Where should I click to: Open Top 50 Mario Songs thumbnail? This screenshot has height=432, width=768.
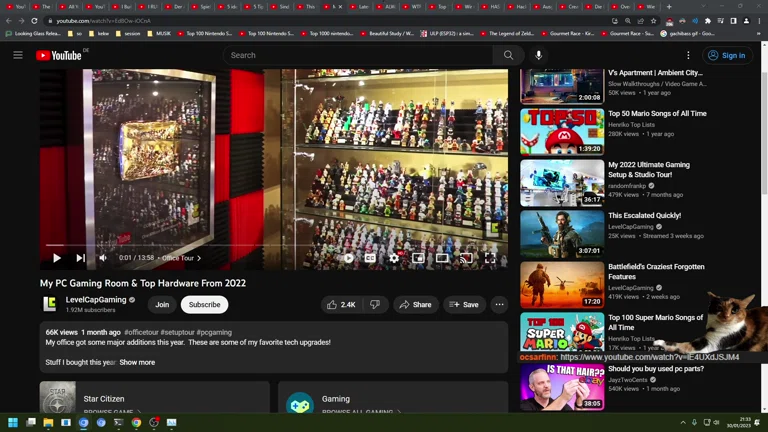[561, 131]
